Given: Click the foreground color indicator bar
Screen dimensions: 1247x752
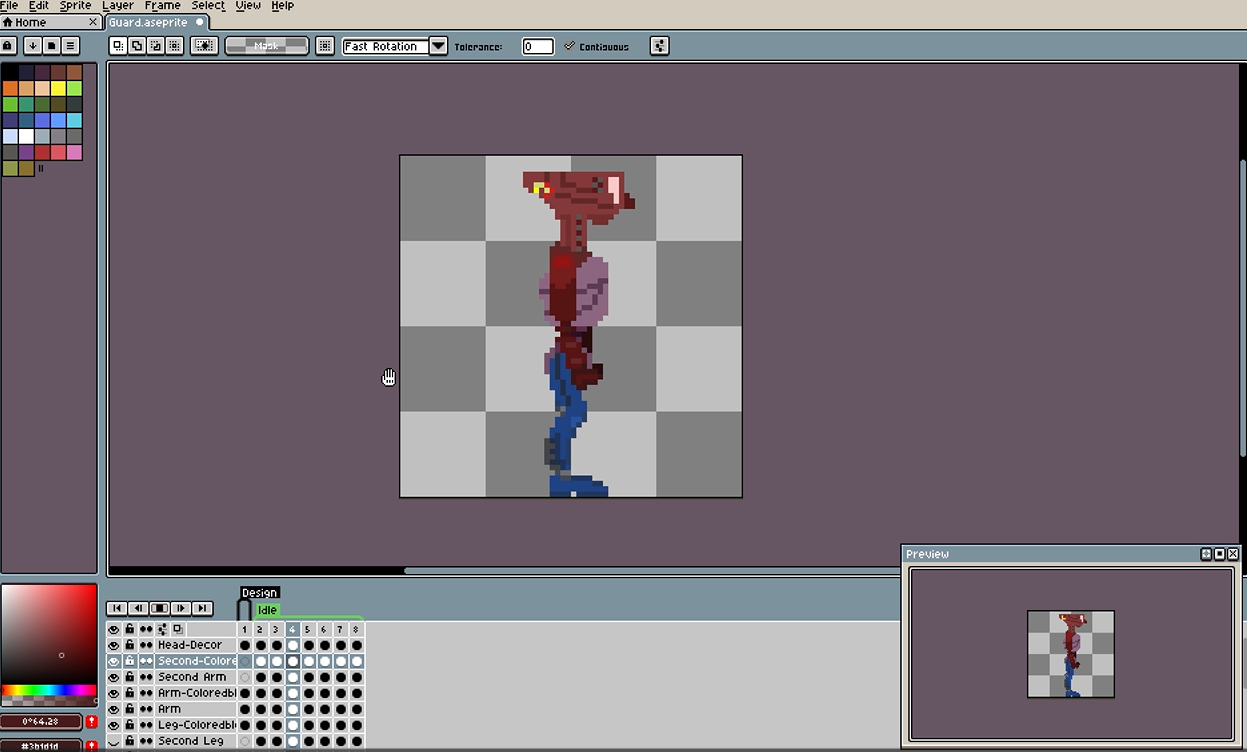Looking at the screenshot, I should [42, 721].
